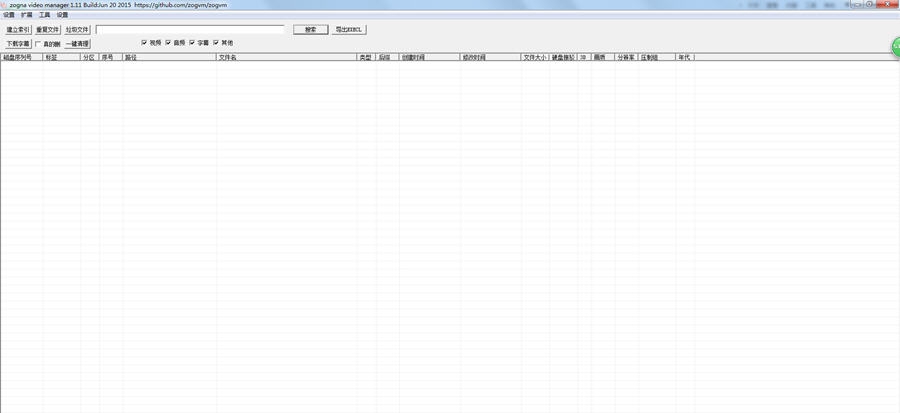Open the last menu item after 工具

62,15
